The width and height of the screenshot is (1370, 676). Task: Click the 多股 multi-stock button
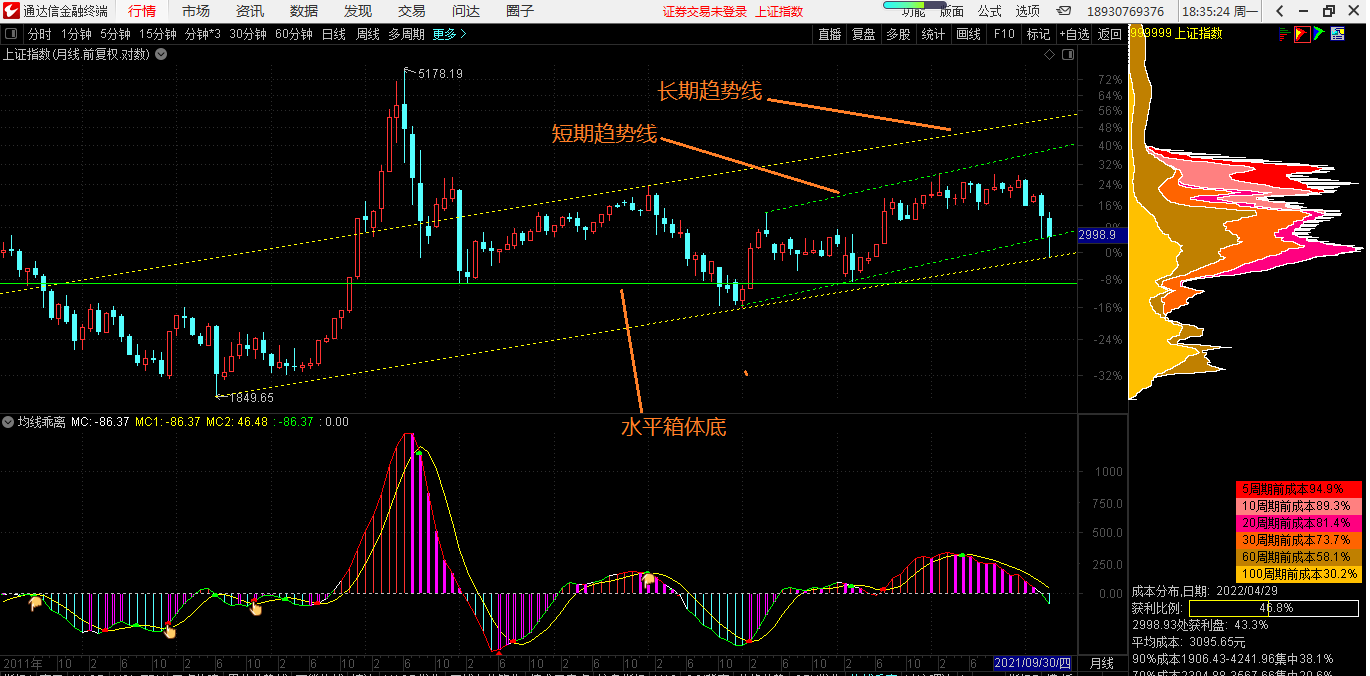(898, 33)
